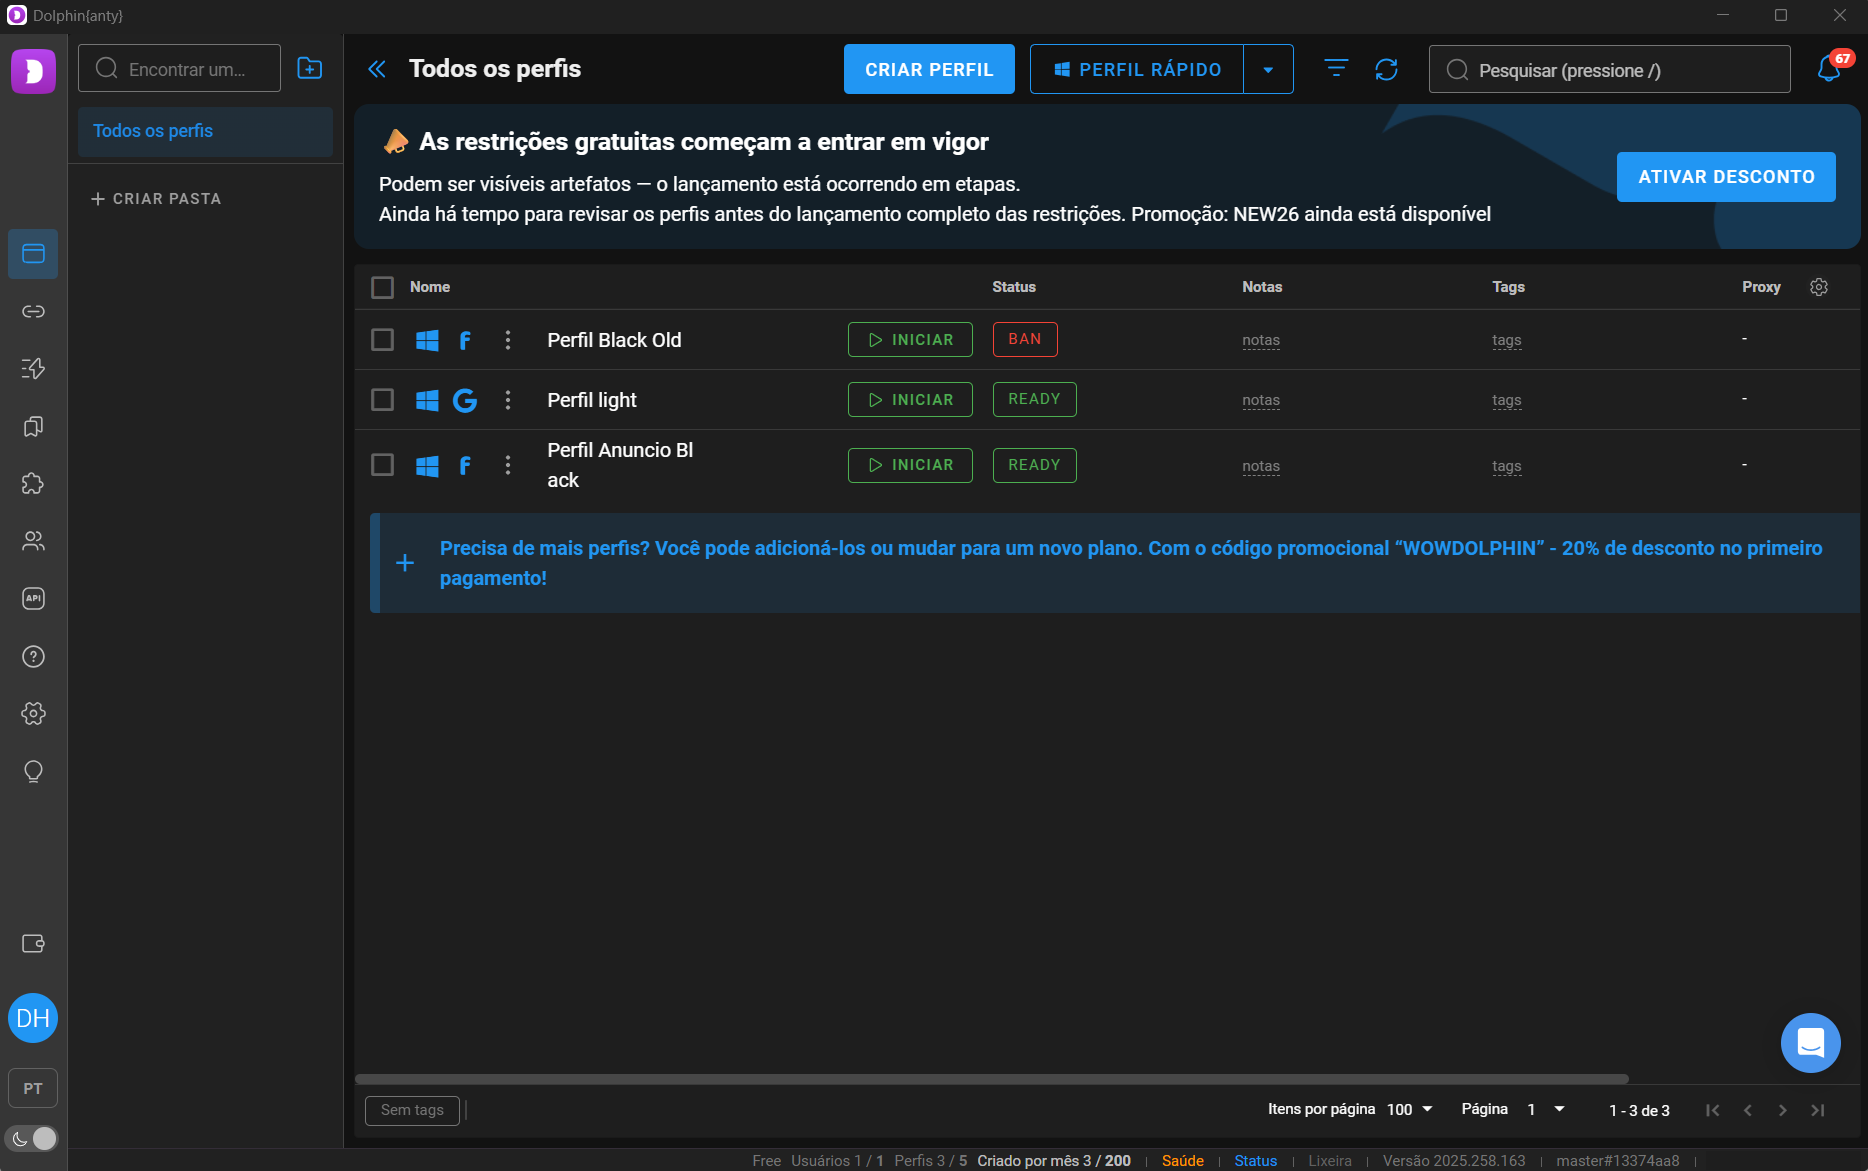
Task: Open table column settings gear
Action: click(x=1819, y=287)
